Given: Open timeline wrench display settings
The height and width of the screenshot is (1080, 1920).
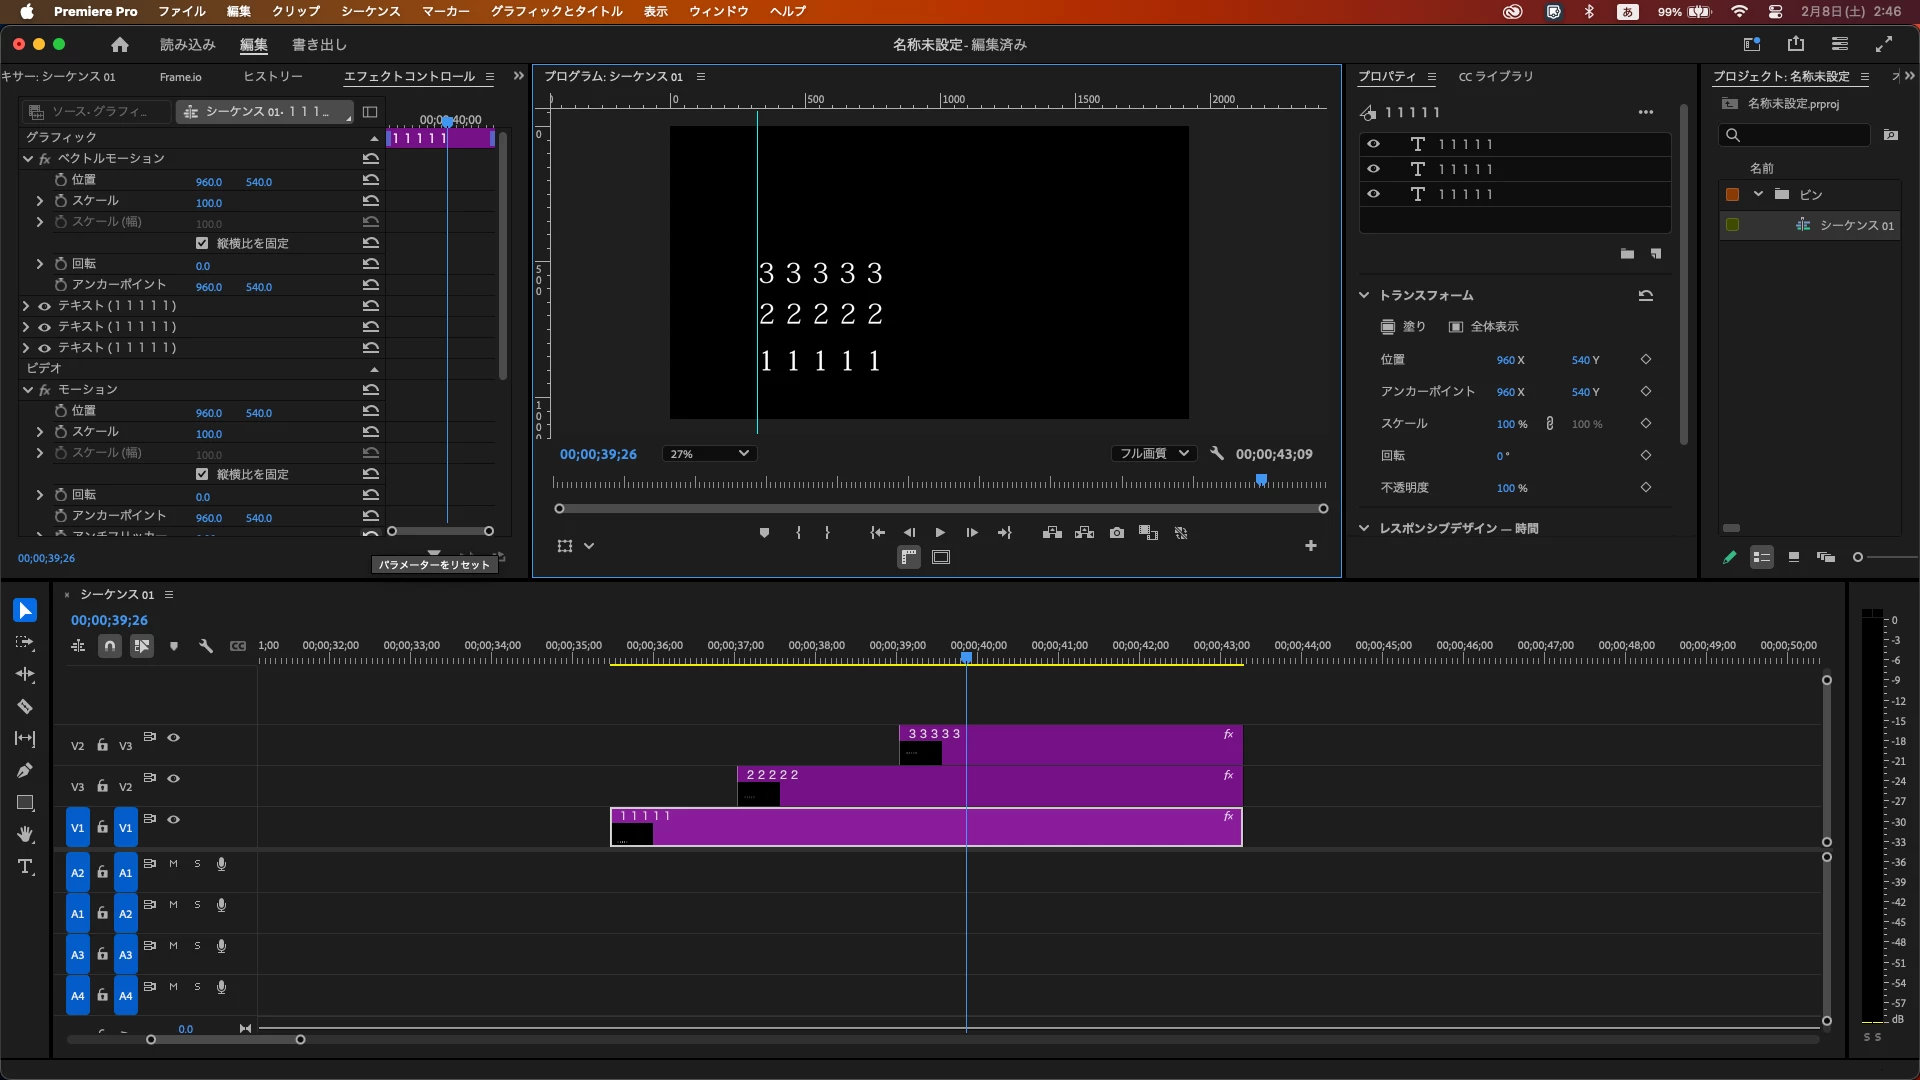Looking at the screenshot, I should (206, 647).
